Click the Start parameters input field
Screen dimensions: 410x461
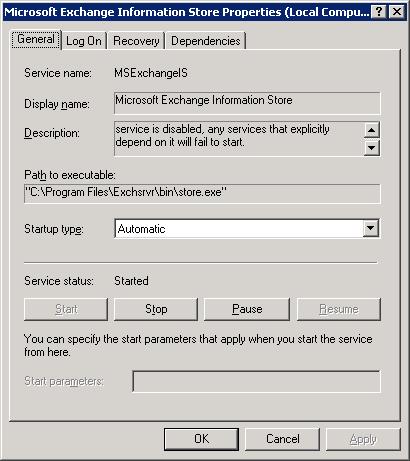pyautogui.click(x=256, y=381)
